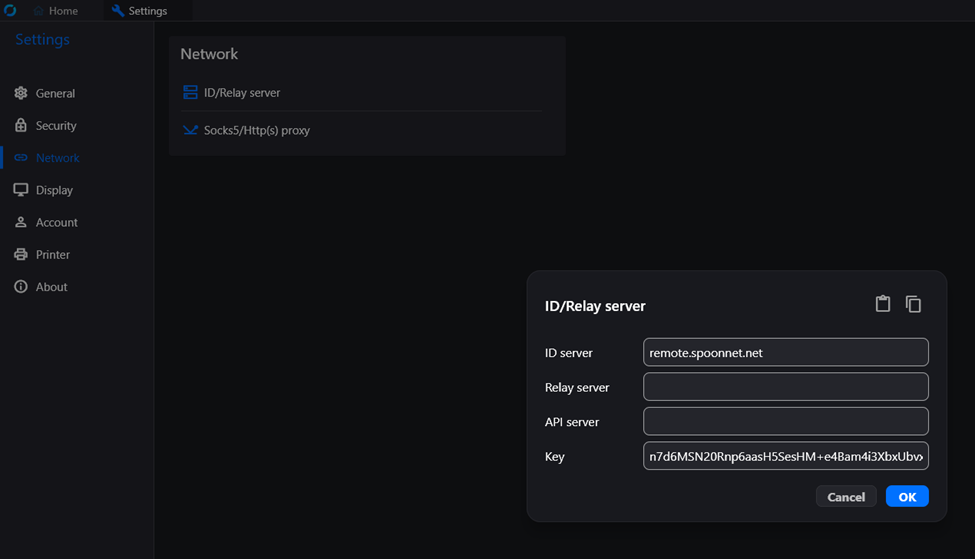
Task: Click the About info icon
Action: pyautogui.click(x=21, y=287)
